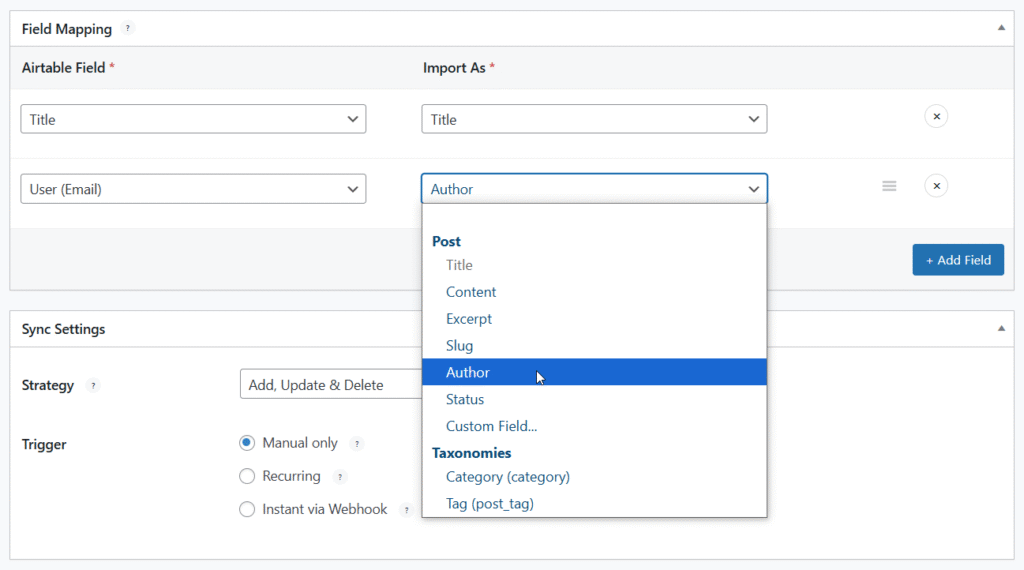Click the Taxonomies group heading
Screen dimensions: 1024x570
pos(472,452)
